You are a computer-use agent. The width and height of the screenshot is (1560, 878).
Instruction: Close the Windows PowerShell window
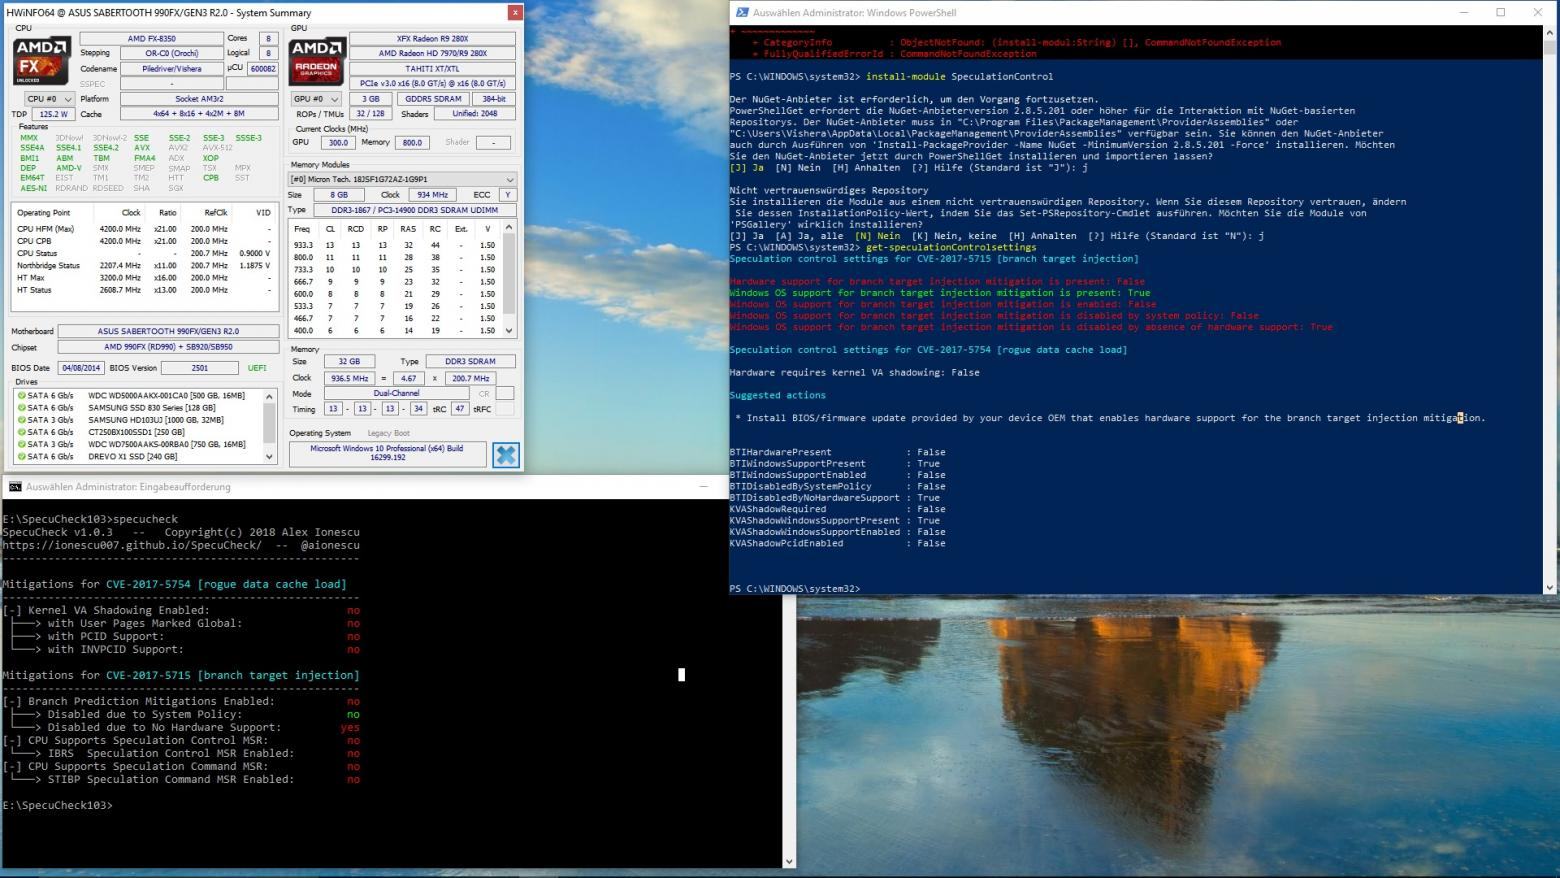[x=1538, y=12]
